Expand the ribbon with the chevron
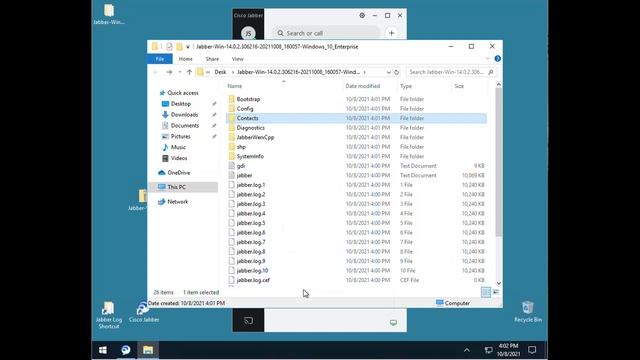Screen dimensions: 640x360 (x=488, y=59)
